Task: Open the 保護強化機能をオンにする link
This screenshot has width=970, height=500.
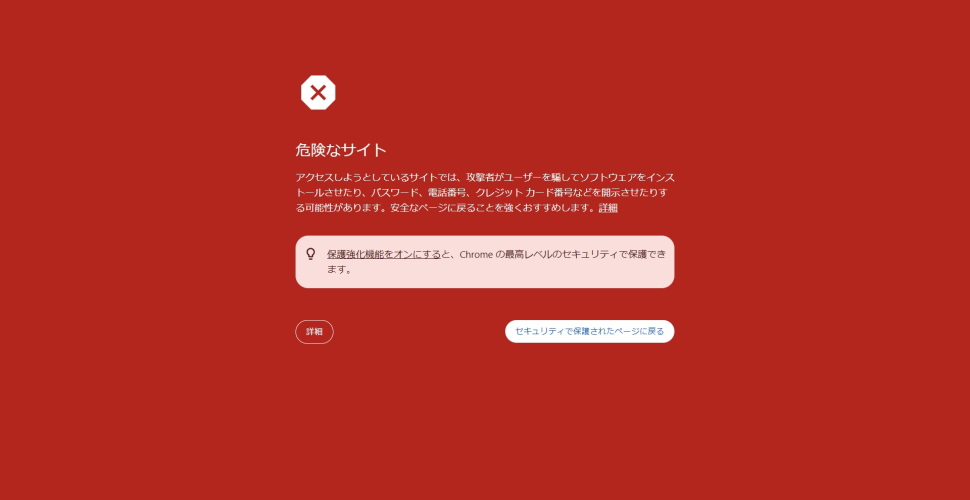Action: point(384,254)
